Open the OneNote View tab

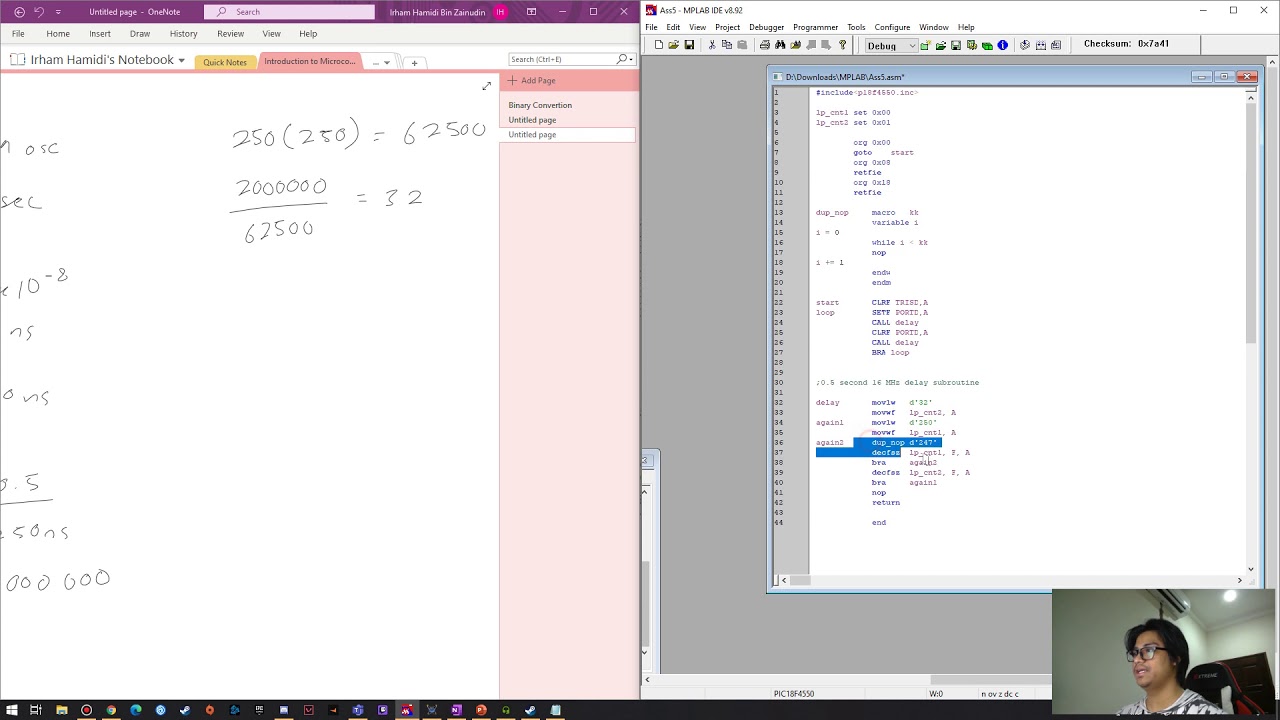click(x=271, y=34)
